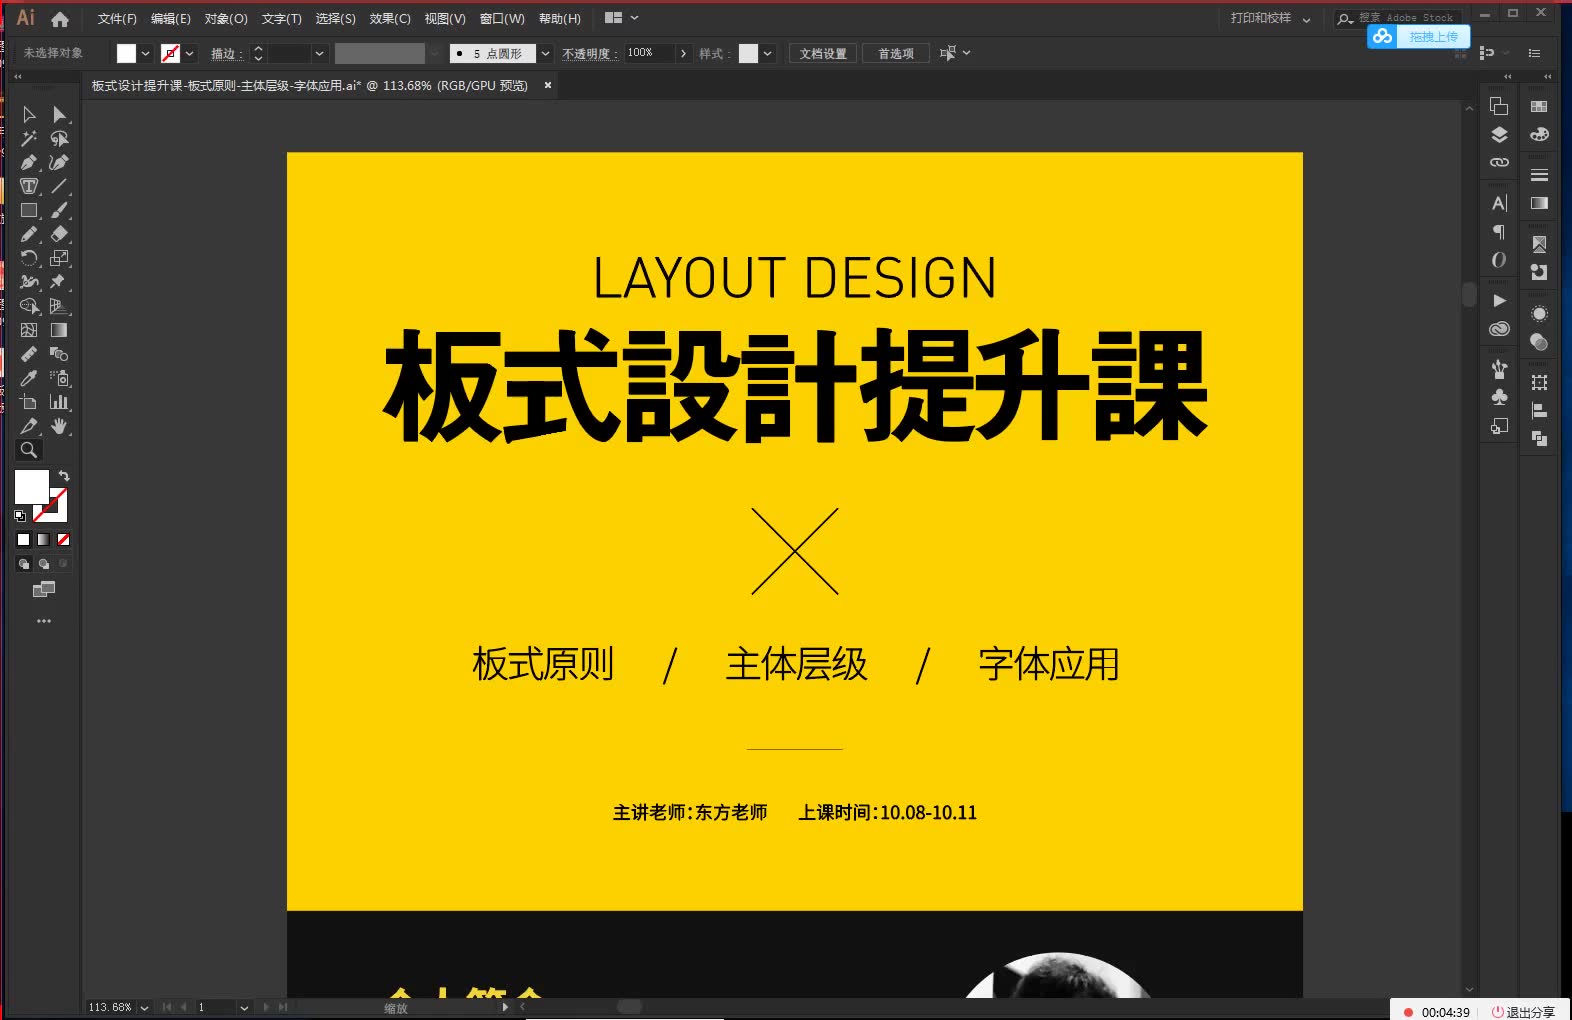The image size is (1572, 1020).
Task: Set paint mode to solid Color
Action: click(24, 540)
